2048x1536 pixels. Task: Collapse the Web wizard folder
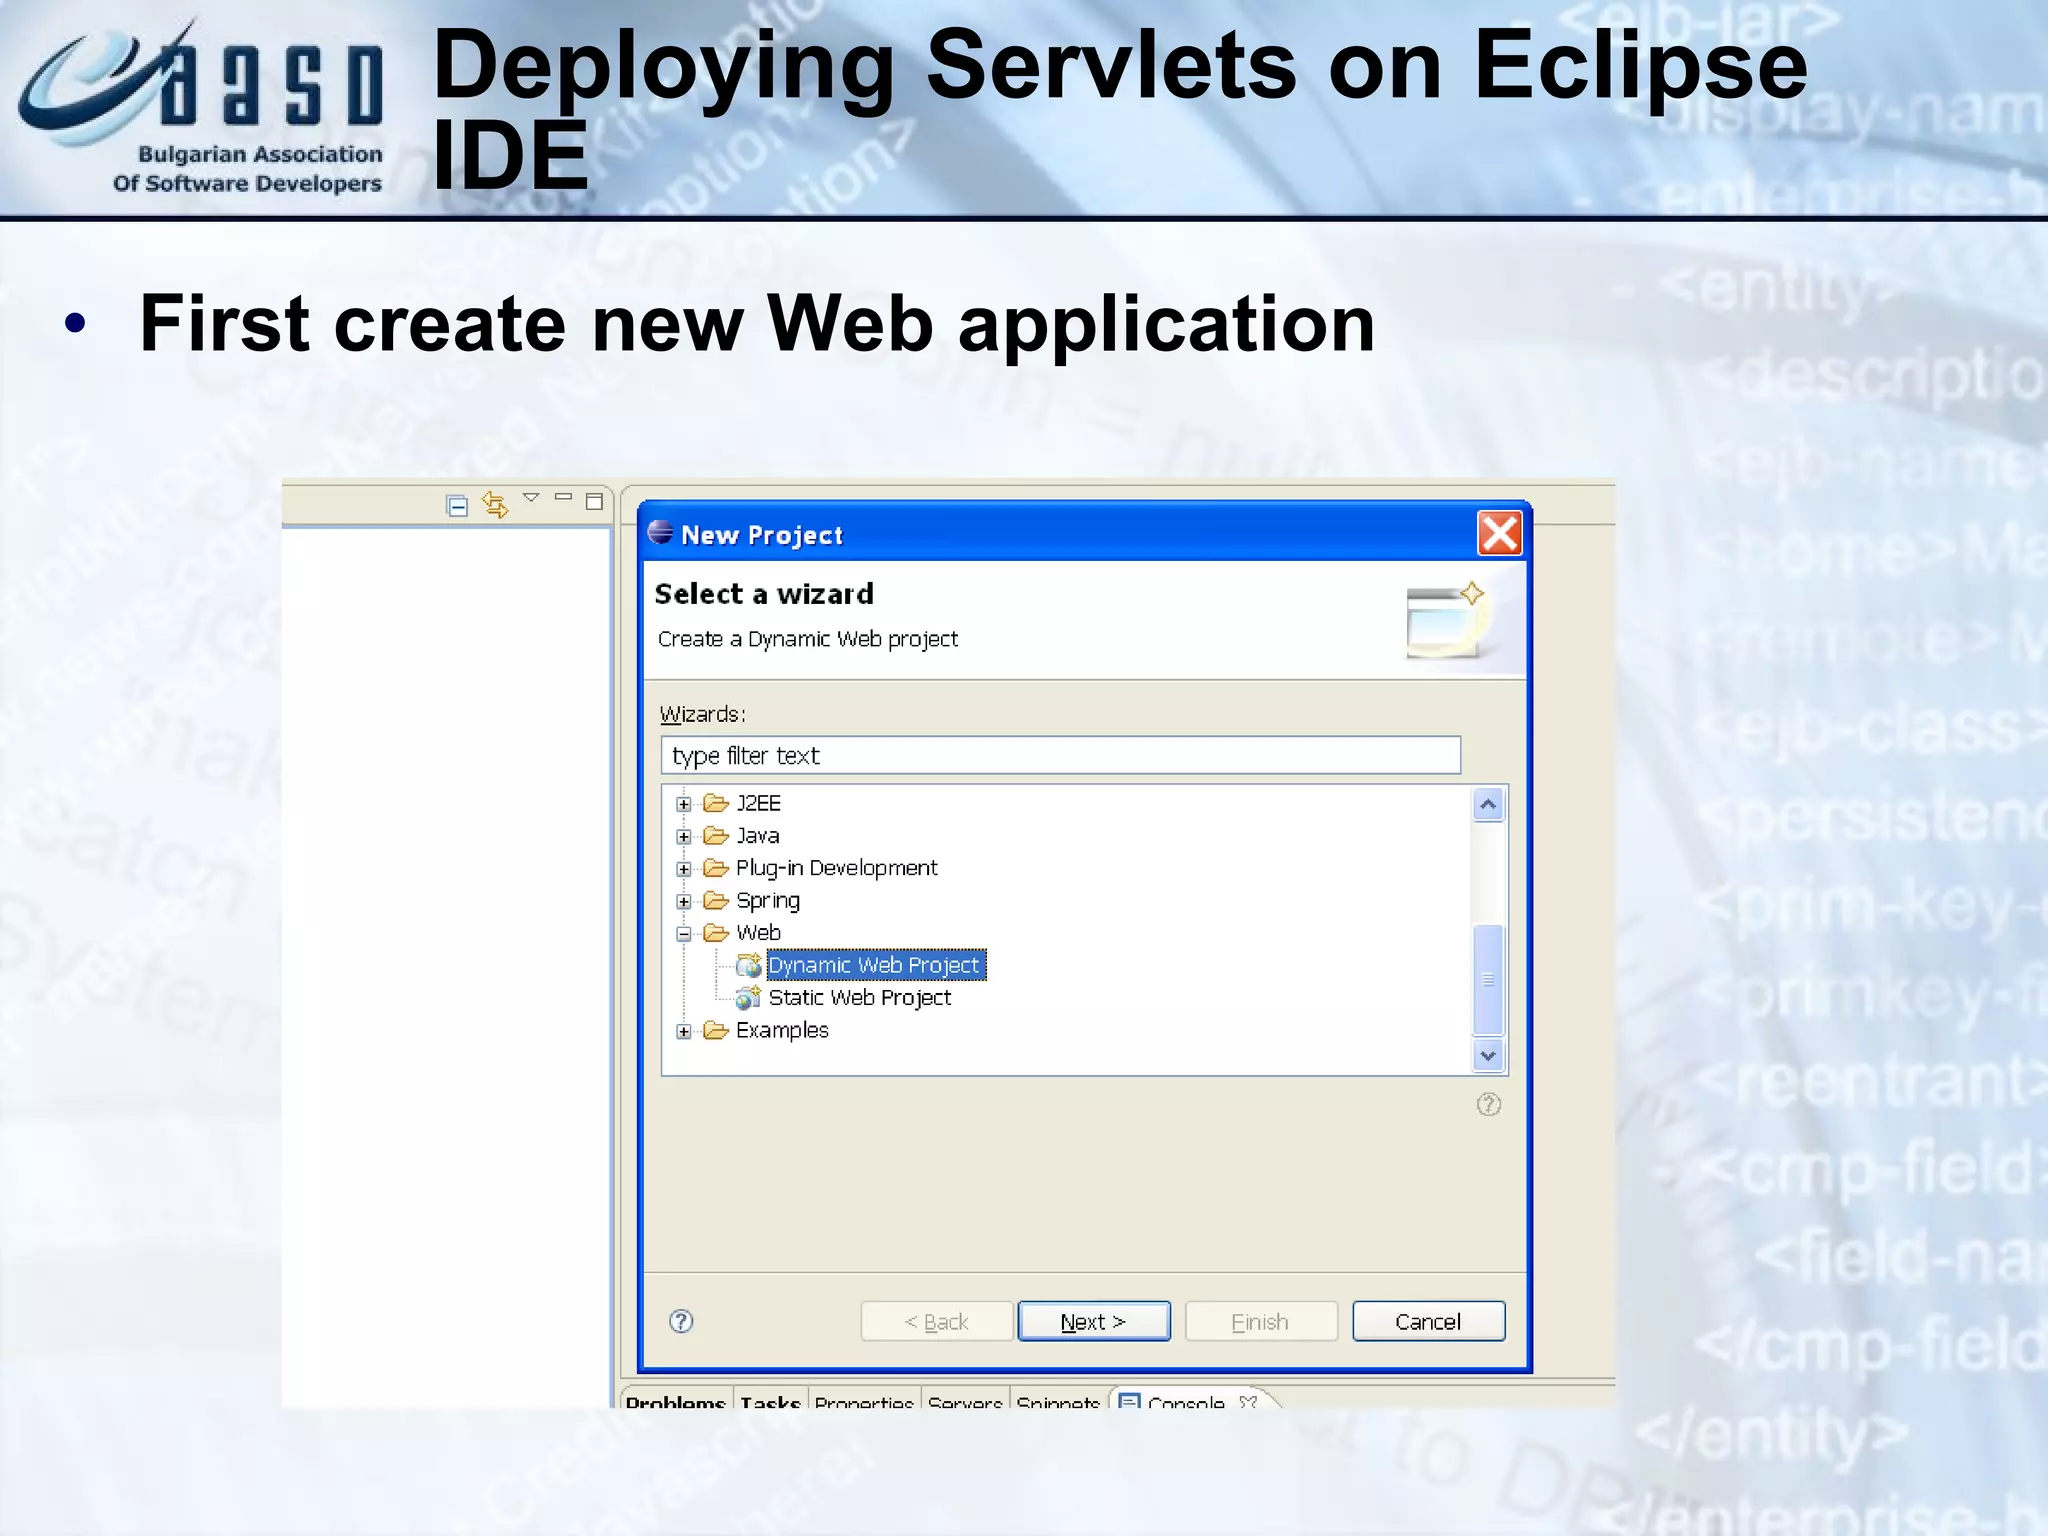point(684,934)
